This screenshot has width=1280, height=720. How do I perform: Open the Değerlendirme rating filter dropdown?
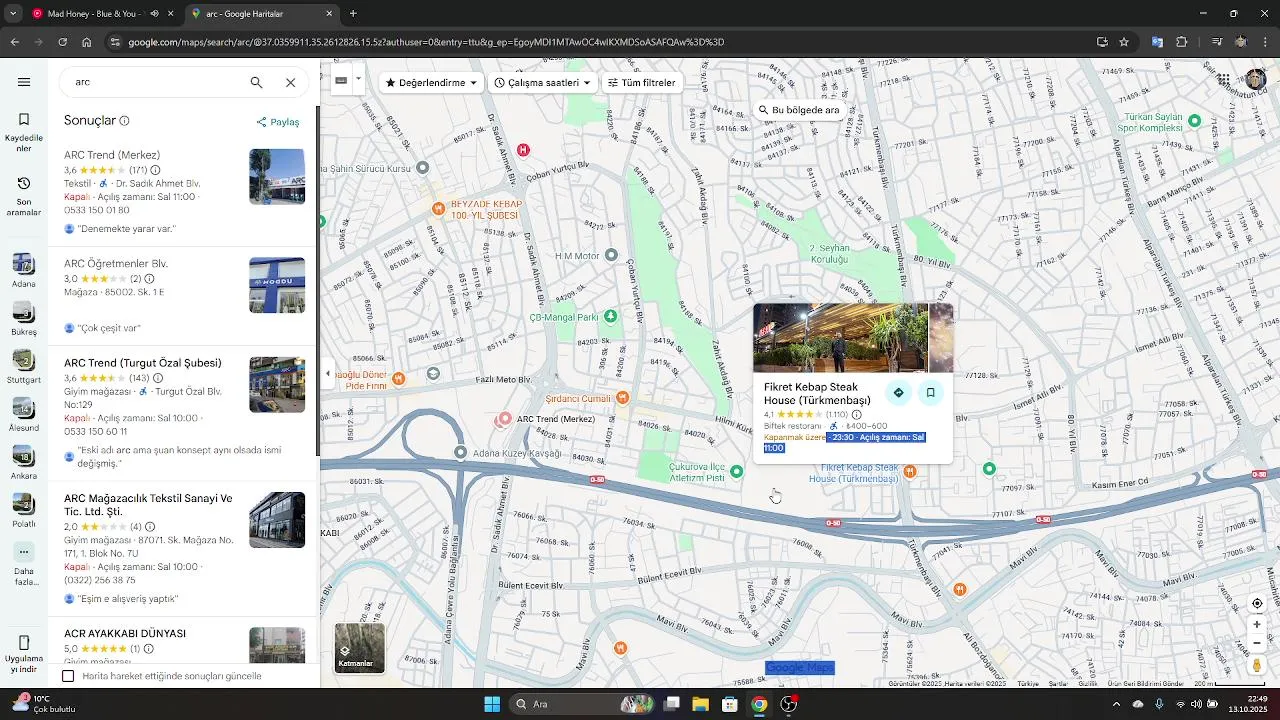coord(432,83)
